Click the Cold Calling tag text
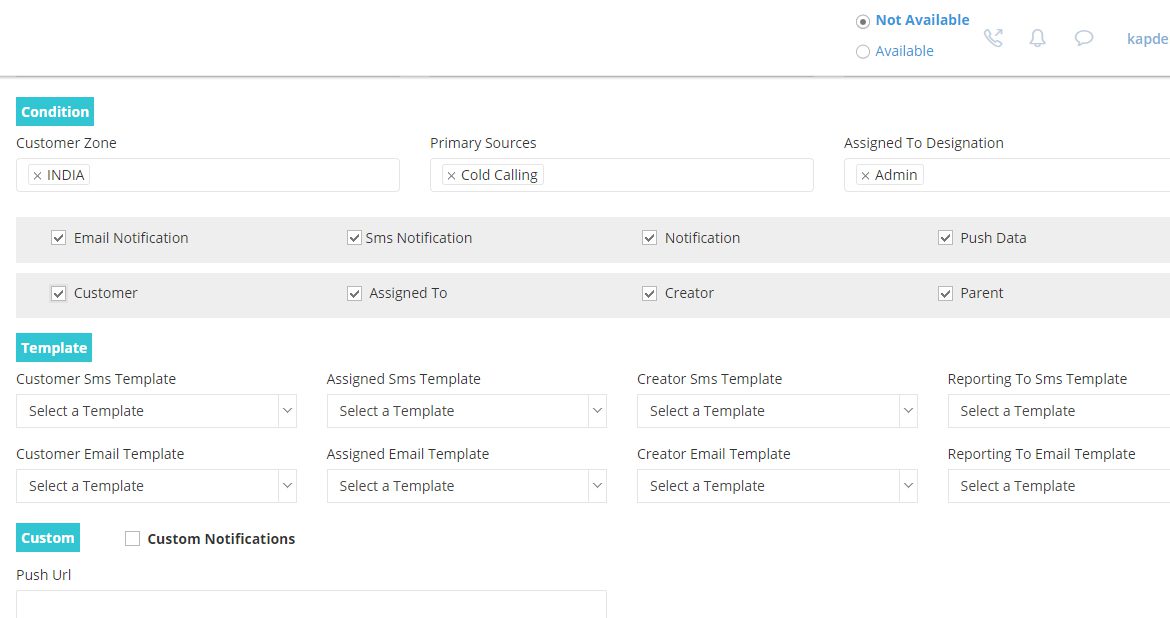1170x618 pixels. click(499, 175)
